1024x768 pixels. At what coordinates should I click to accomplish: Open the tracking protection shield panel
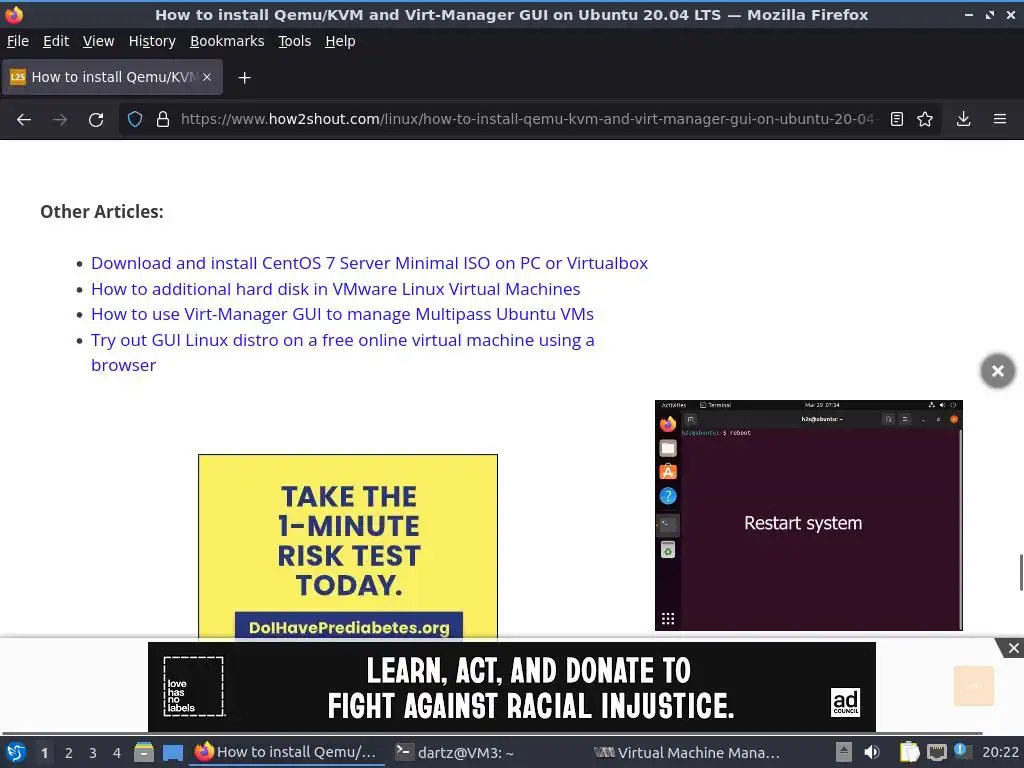pyautogui.click(x=135, y=120)
